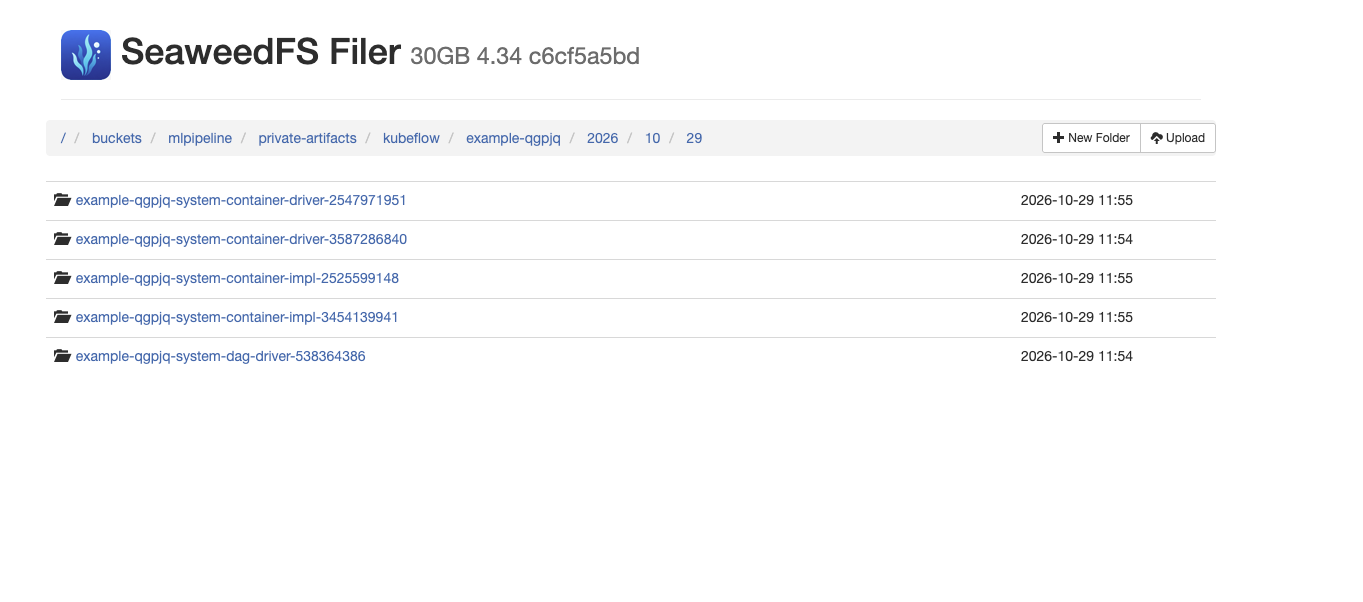Click the SeaweedFS logo icon
The image size is (1363, 602).
point(86,55)
